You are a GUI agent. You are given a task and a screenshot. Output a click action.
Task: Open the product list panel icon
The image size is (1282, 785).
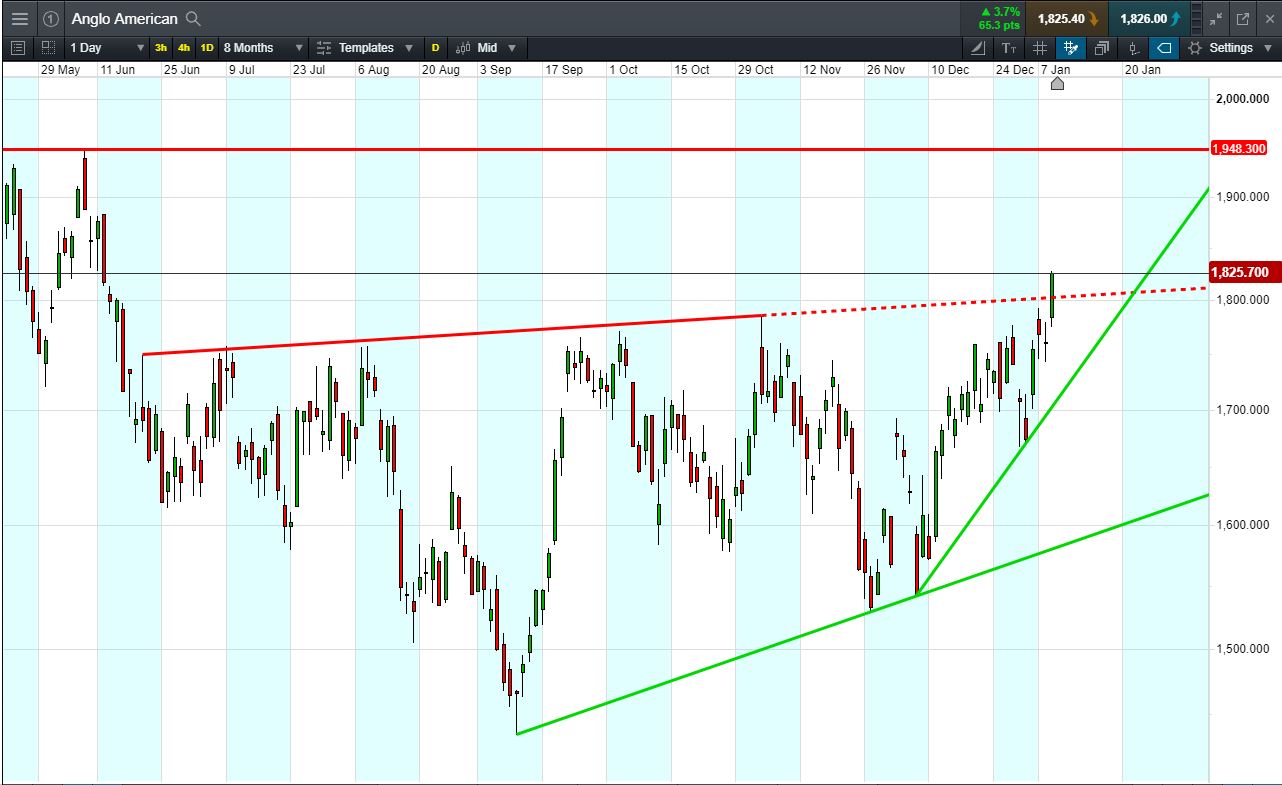tap(17, 48)
